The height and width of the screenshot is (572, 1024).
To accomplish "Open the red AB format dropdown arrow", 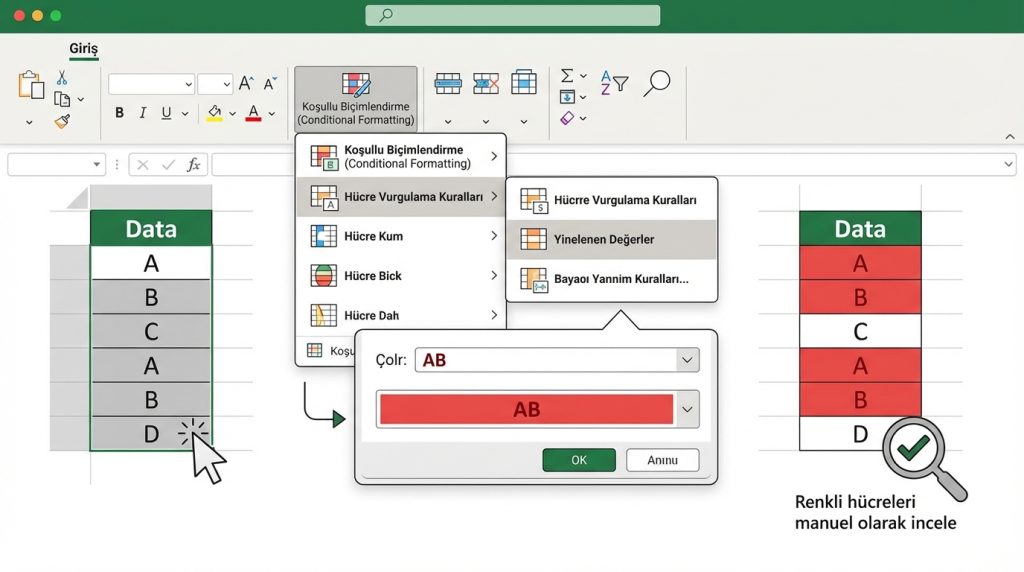I will 686,409.
